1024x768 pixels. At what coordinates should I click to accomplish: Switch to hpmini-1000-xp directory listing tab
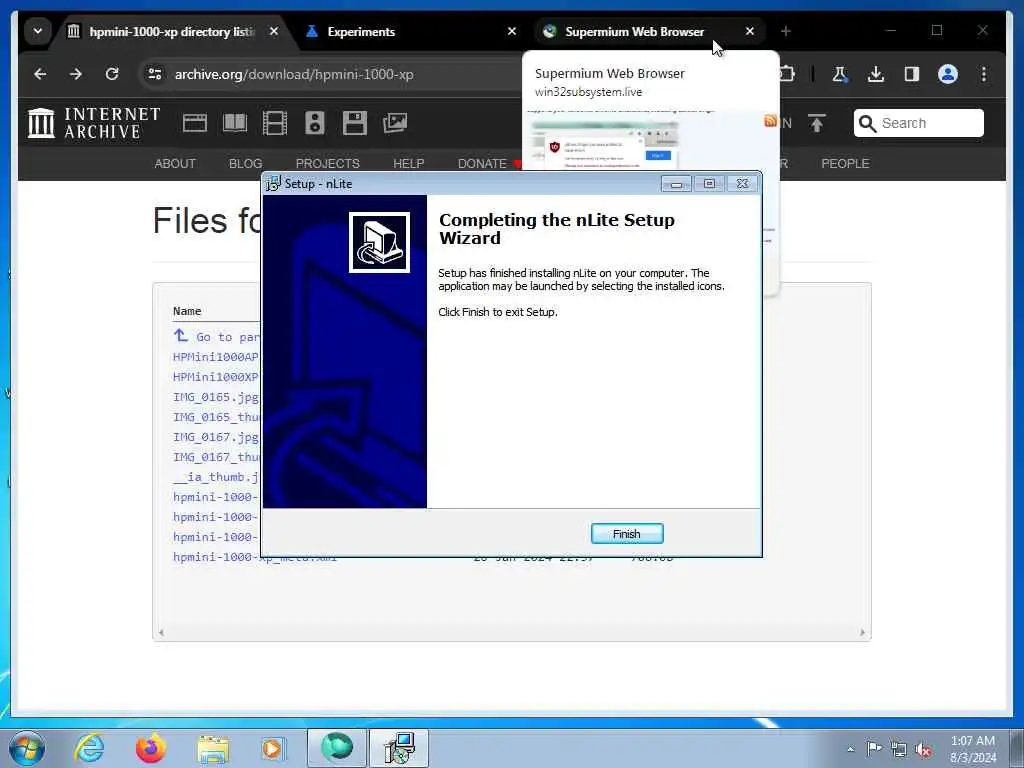(x=171, y=31)
